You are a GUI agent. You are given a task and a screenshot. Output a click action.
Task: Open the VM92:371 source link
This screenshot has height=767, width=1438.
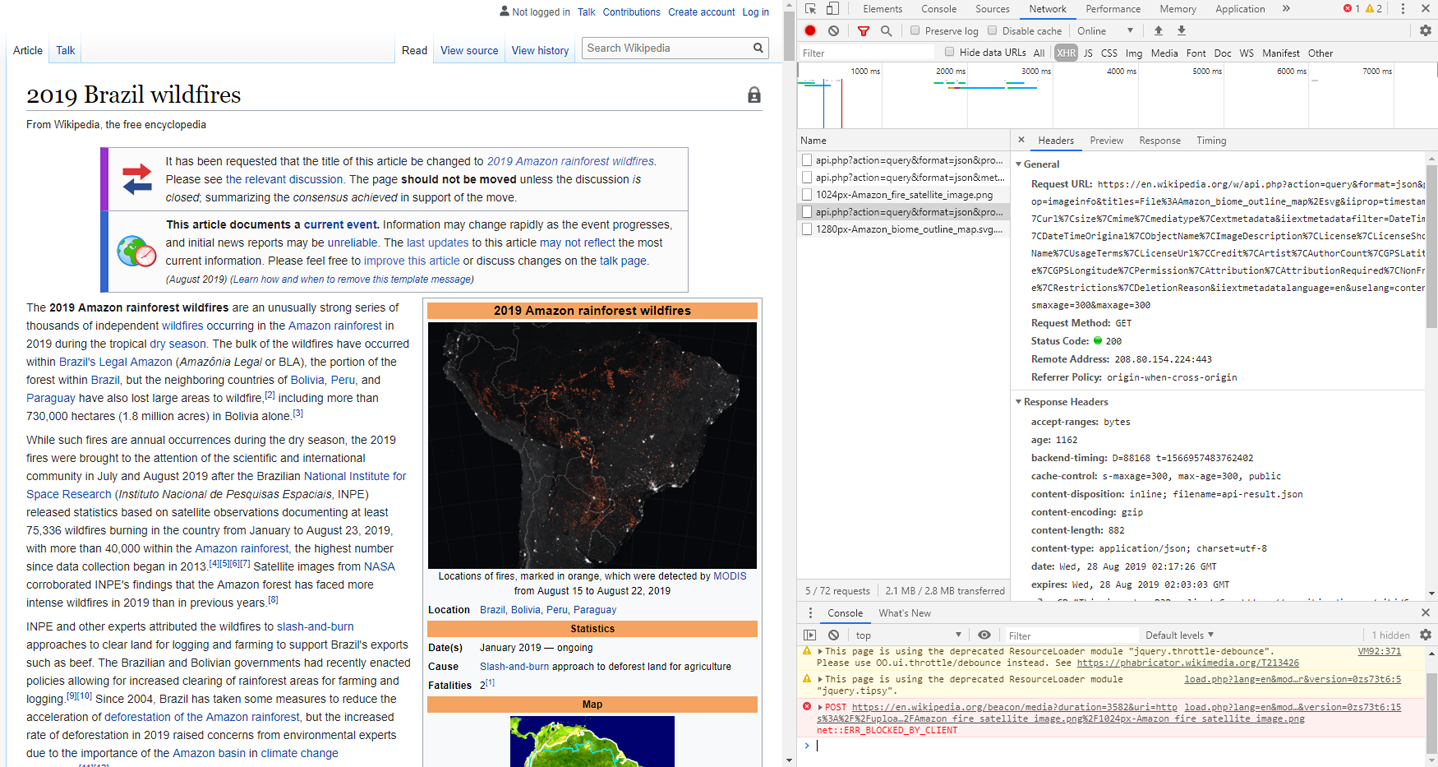point(1379,651)
